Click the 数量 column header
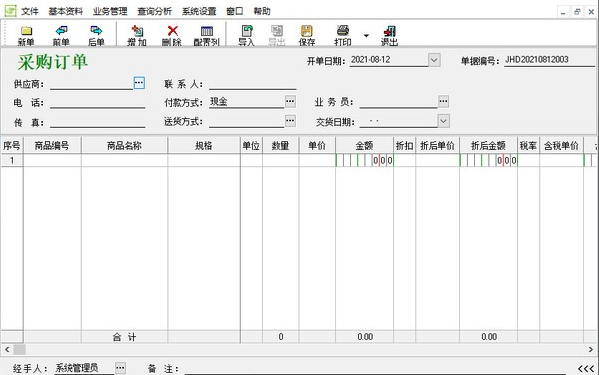Image resolution: width=599 pixels, height=375 pixels. [x=280, y=145]
